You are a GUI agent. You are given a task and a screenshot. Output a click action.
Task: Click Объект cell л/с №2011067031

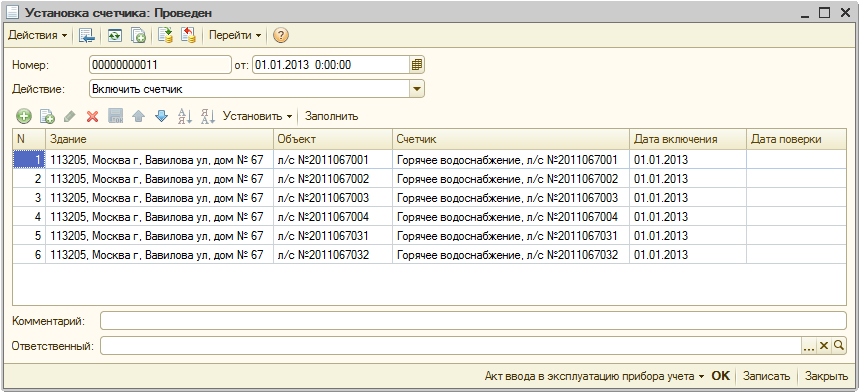[333, 236]
